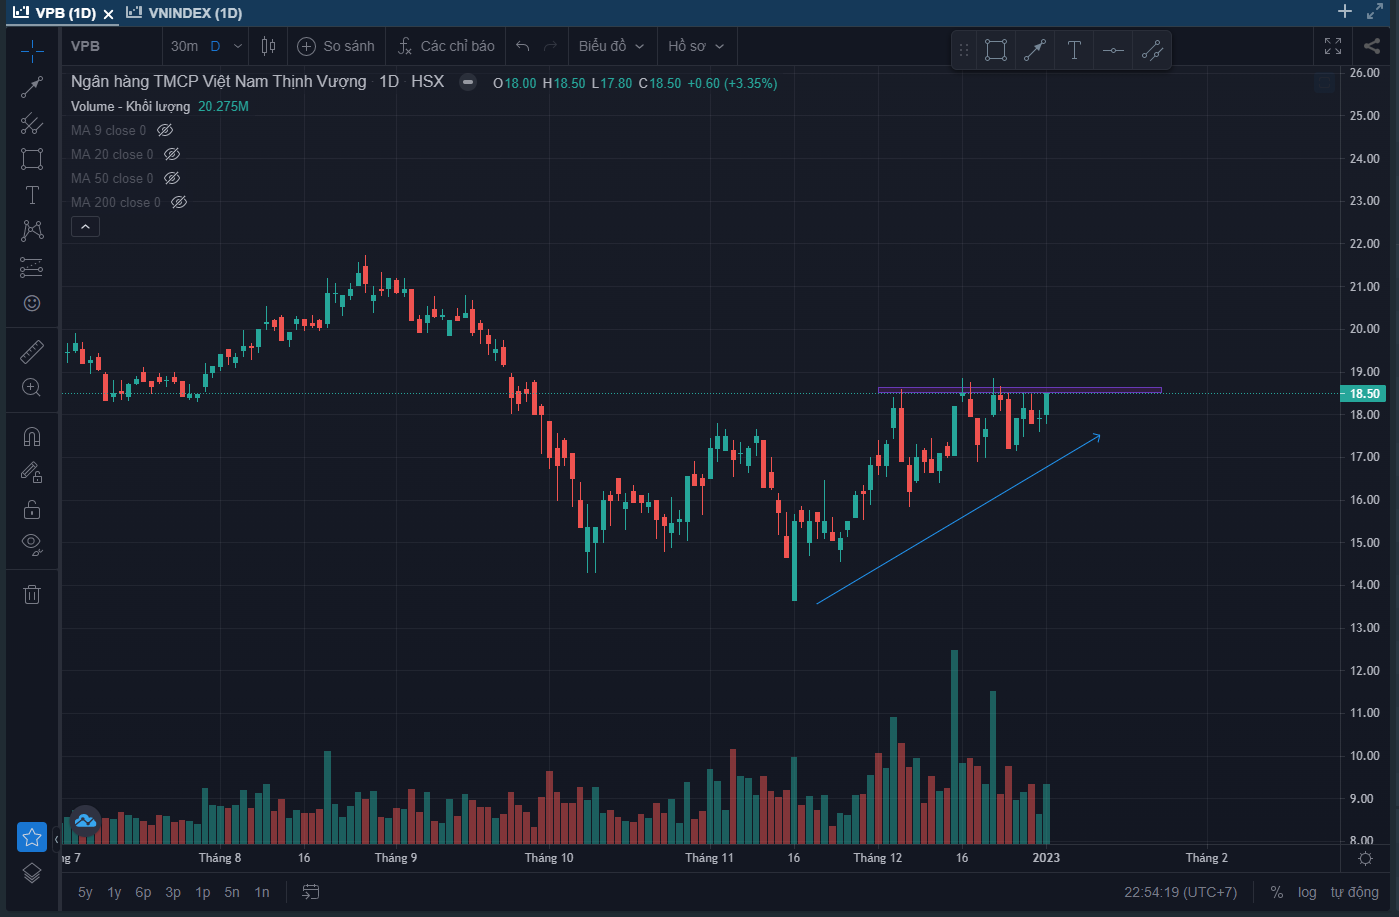Click the trash icon to remove drawings

[32, 595]
